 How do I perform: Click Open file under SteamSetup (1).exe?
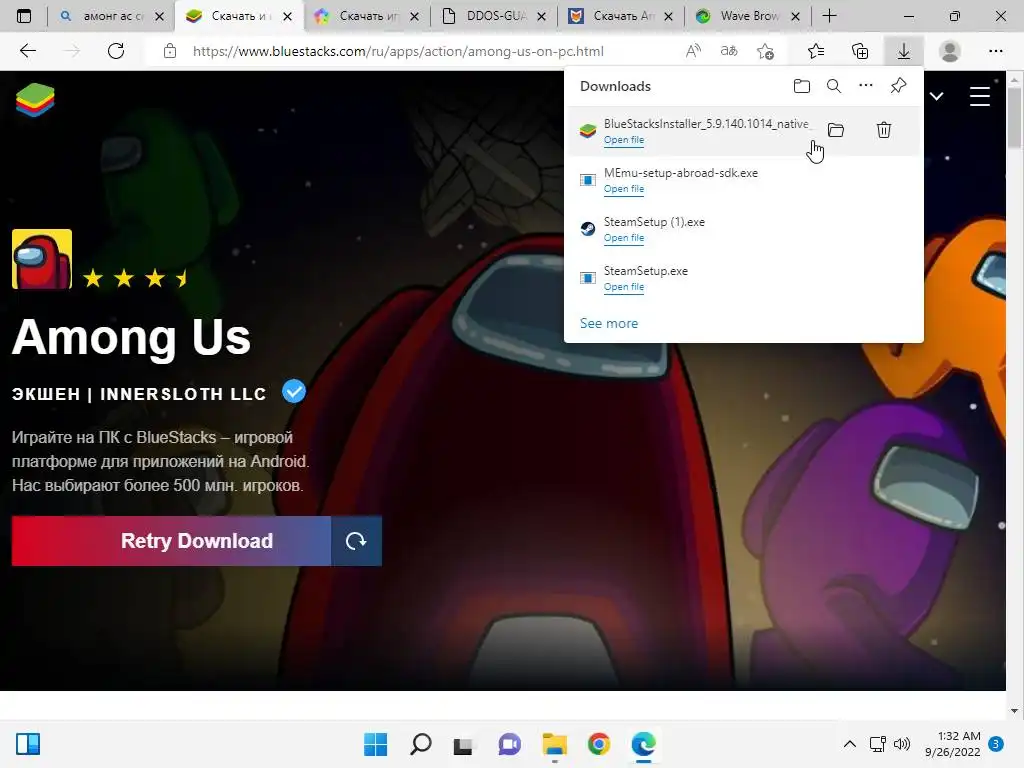[x=624, y=238]
